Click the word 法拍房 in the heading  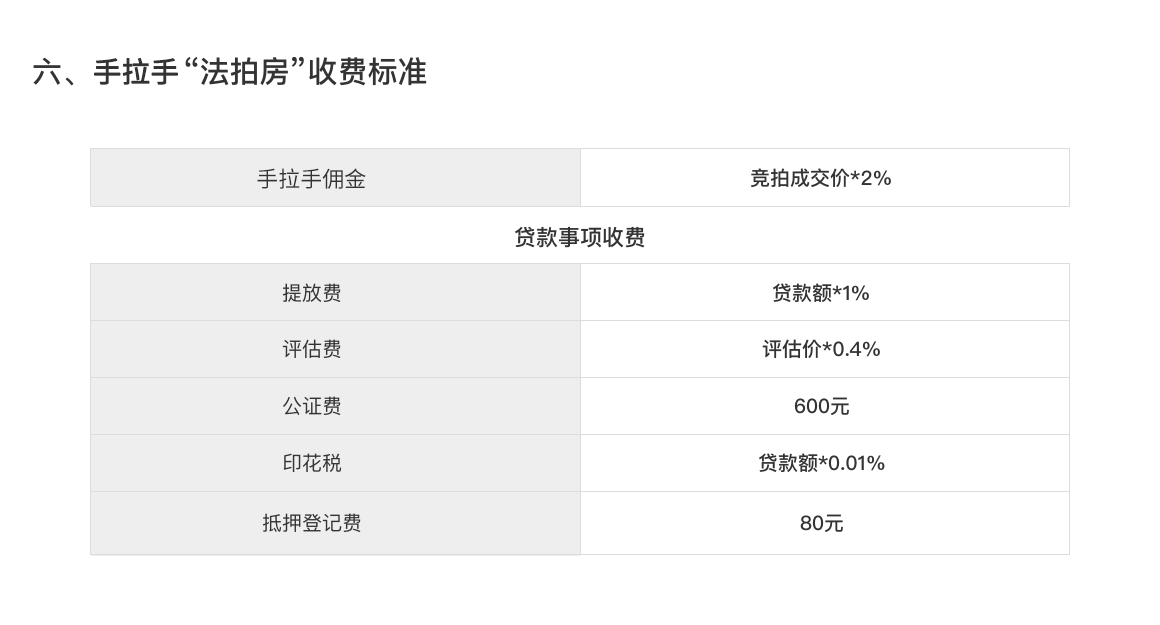[x=243, y=72]
